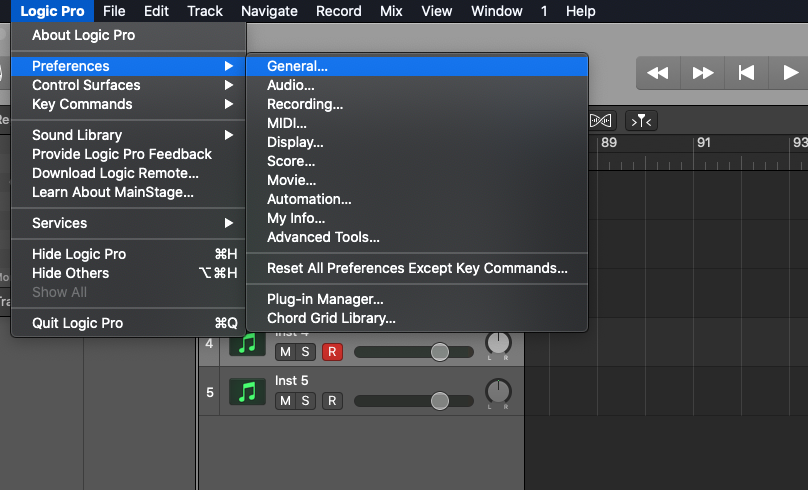Mute track 4 with M button
The height and width of the screenshot is (490, 808).
tap(285, 352)
